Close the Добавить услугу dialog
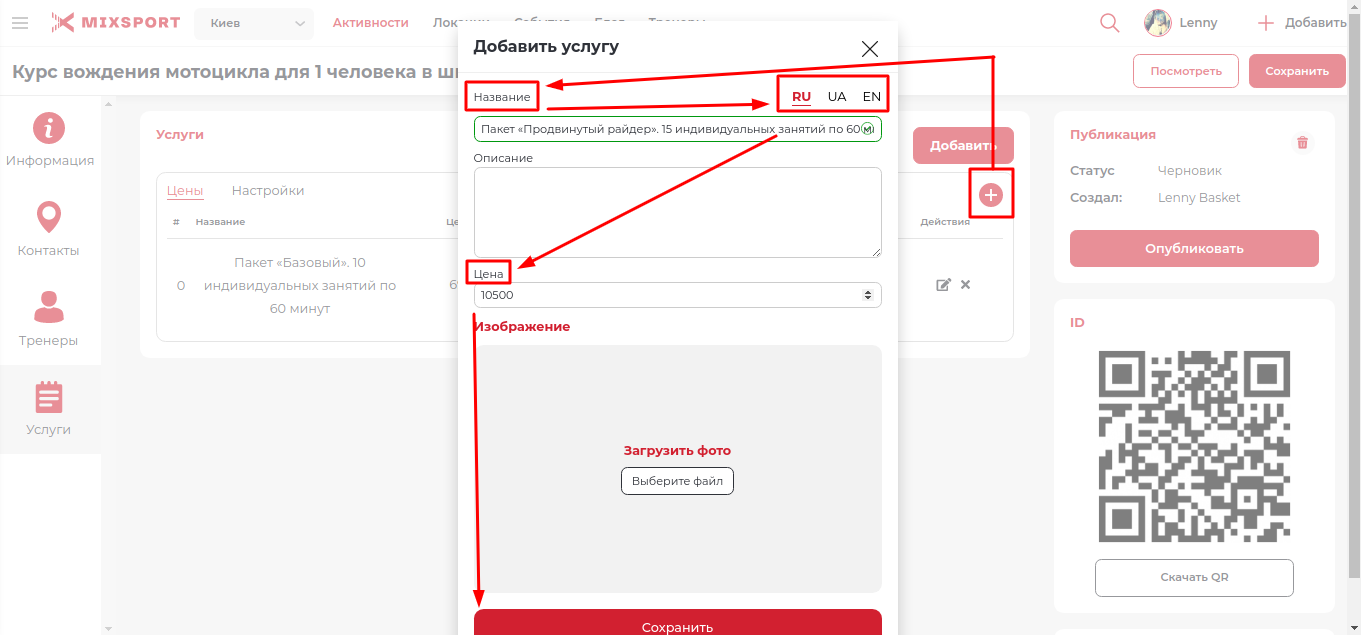Screen dimensions: 1361x635 (x=869, y=49)
